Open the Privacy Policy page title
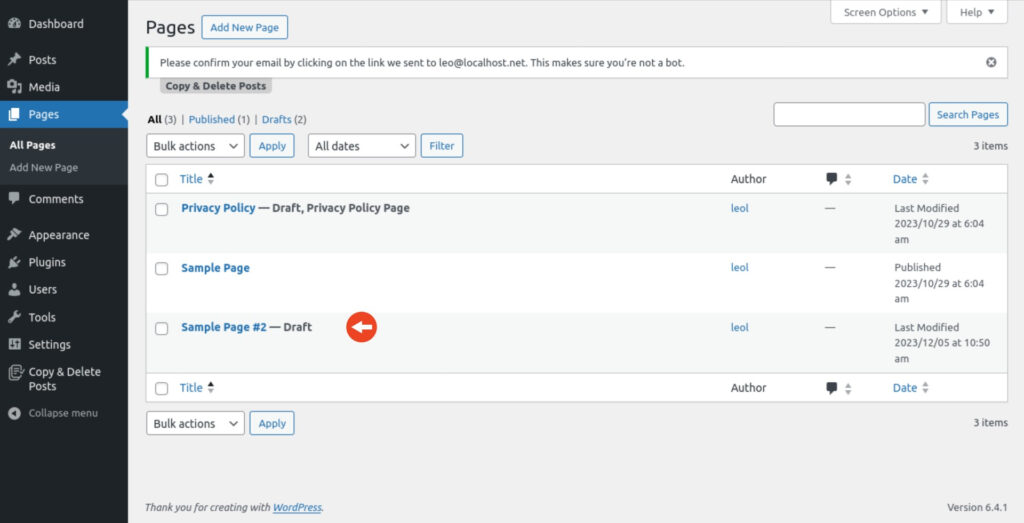The image size is (1024, 523). [218, 208]
